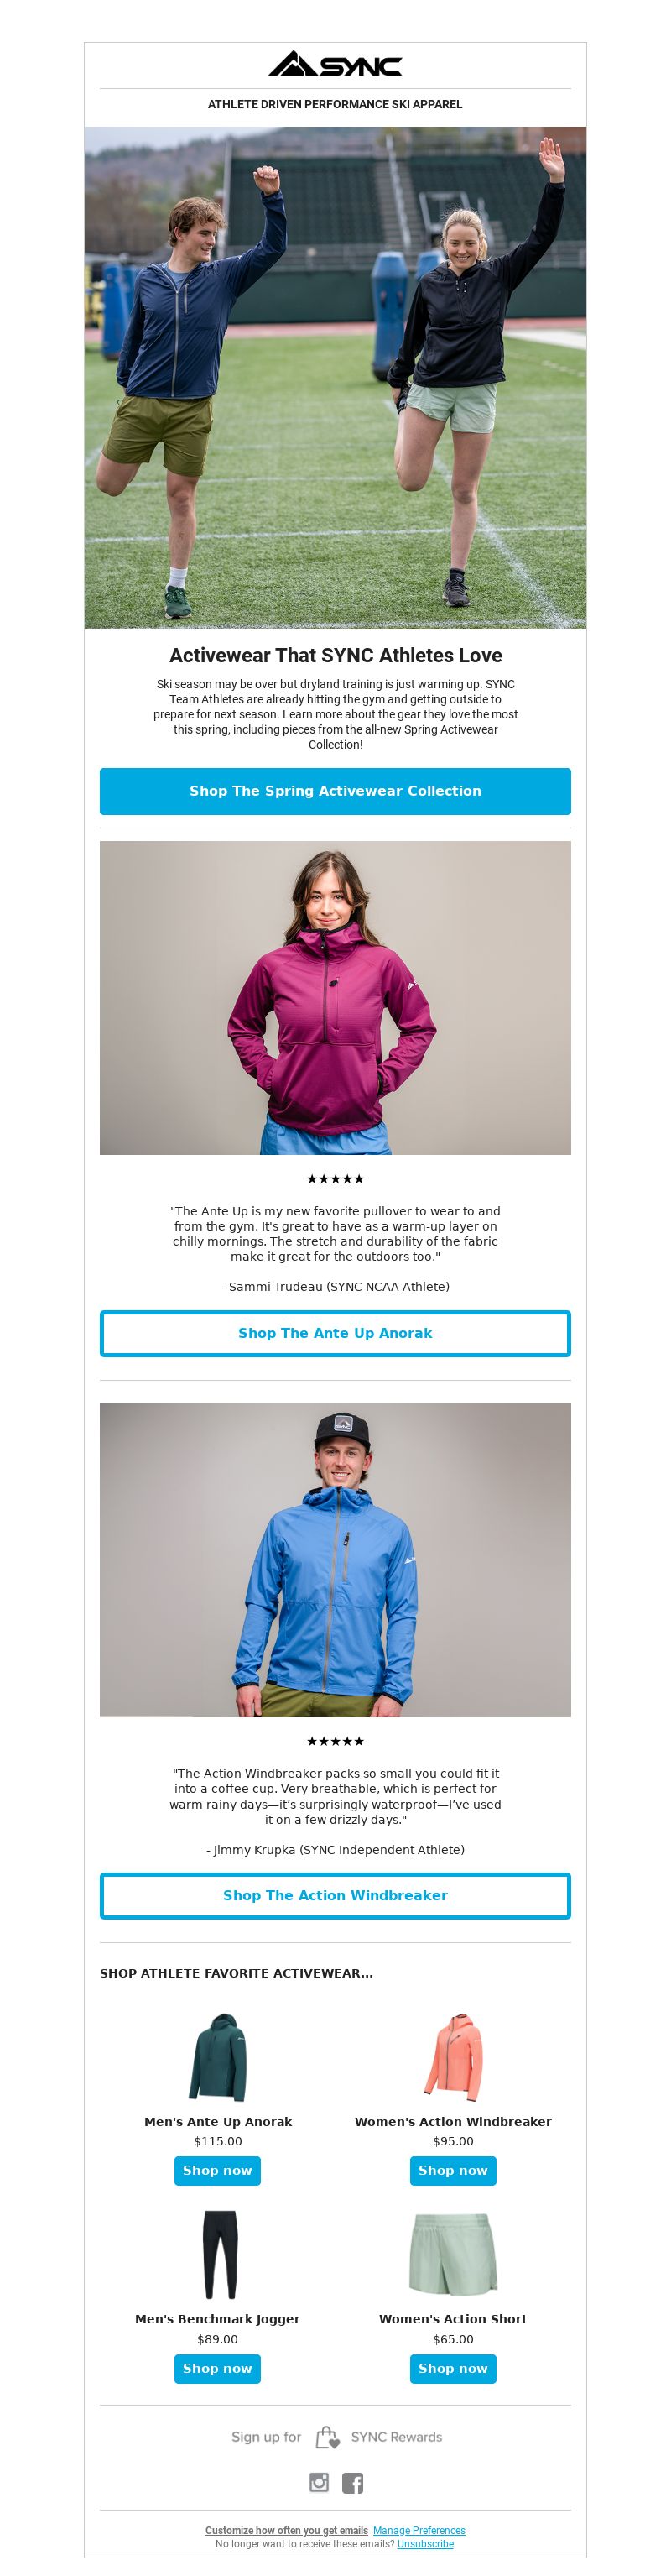Image resolution: width=671 pixels, height=2576 pixels.
Task: View the Men's Benchmark Jogger product image
Action: pos(218,2254)
